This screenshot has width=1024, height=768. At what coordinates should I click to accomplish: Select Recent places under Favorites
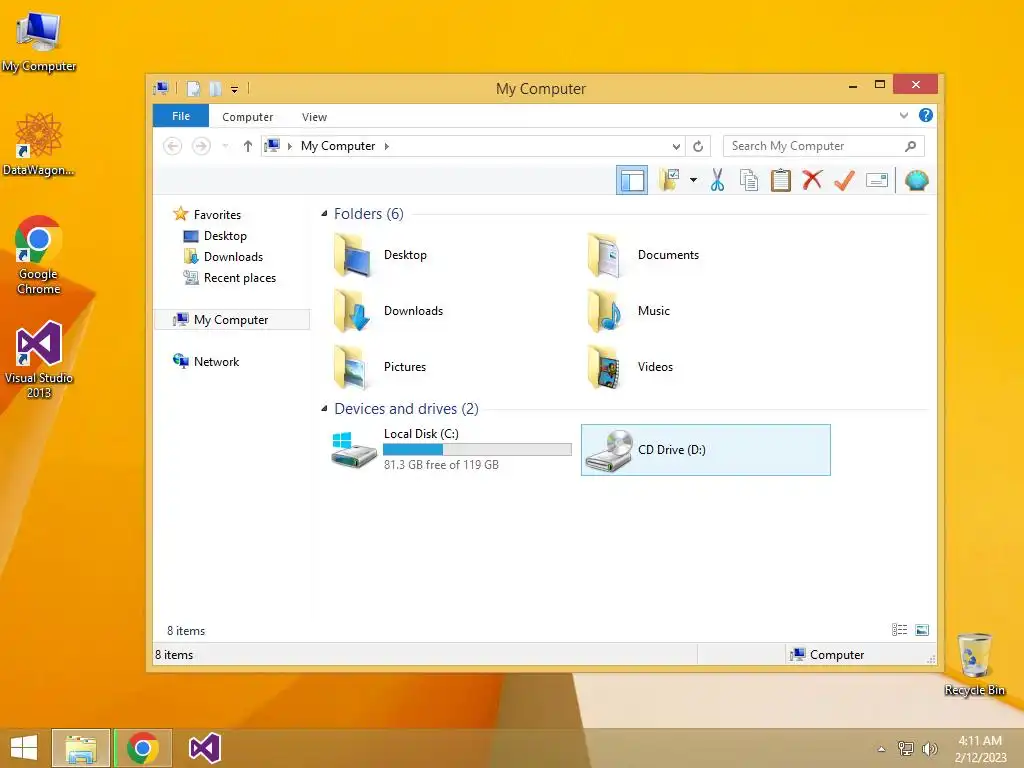[x=240, y=278]
